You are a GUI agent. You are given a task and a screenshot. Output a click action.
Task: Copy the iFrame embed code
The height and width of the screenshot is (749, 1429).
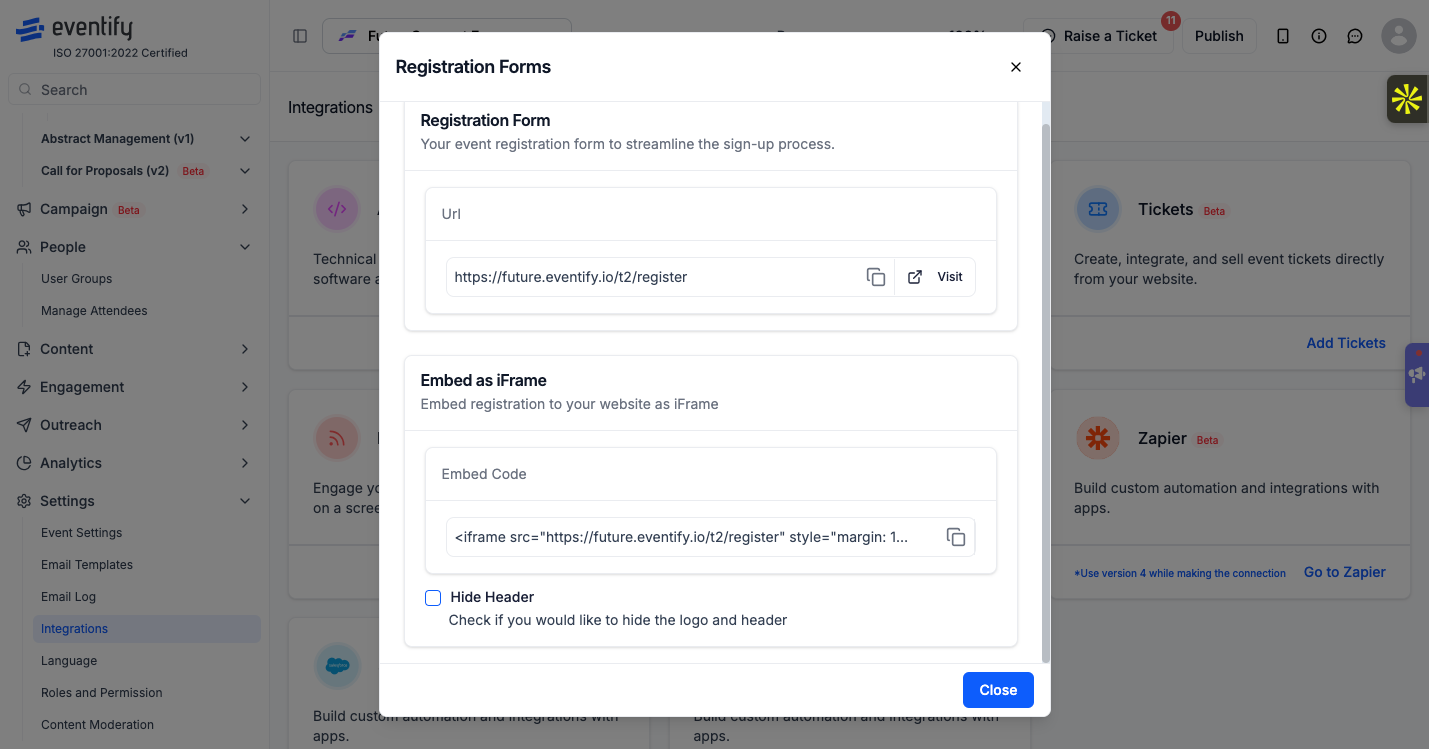(x=956, y=537)
